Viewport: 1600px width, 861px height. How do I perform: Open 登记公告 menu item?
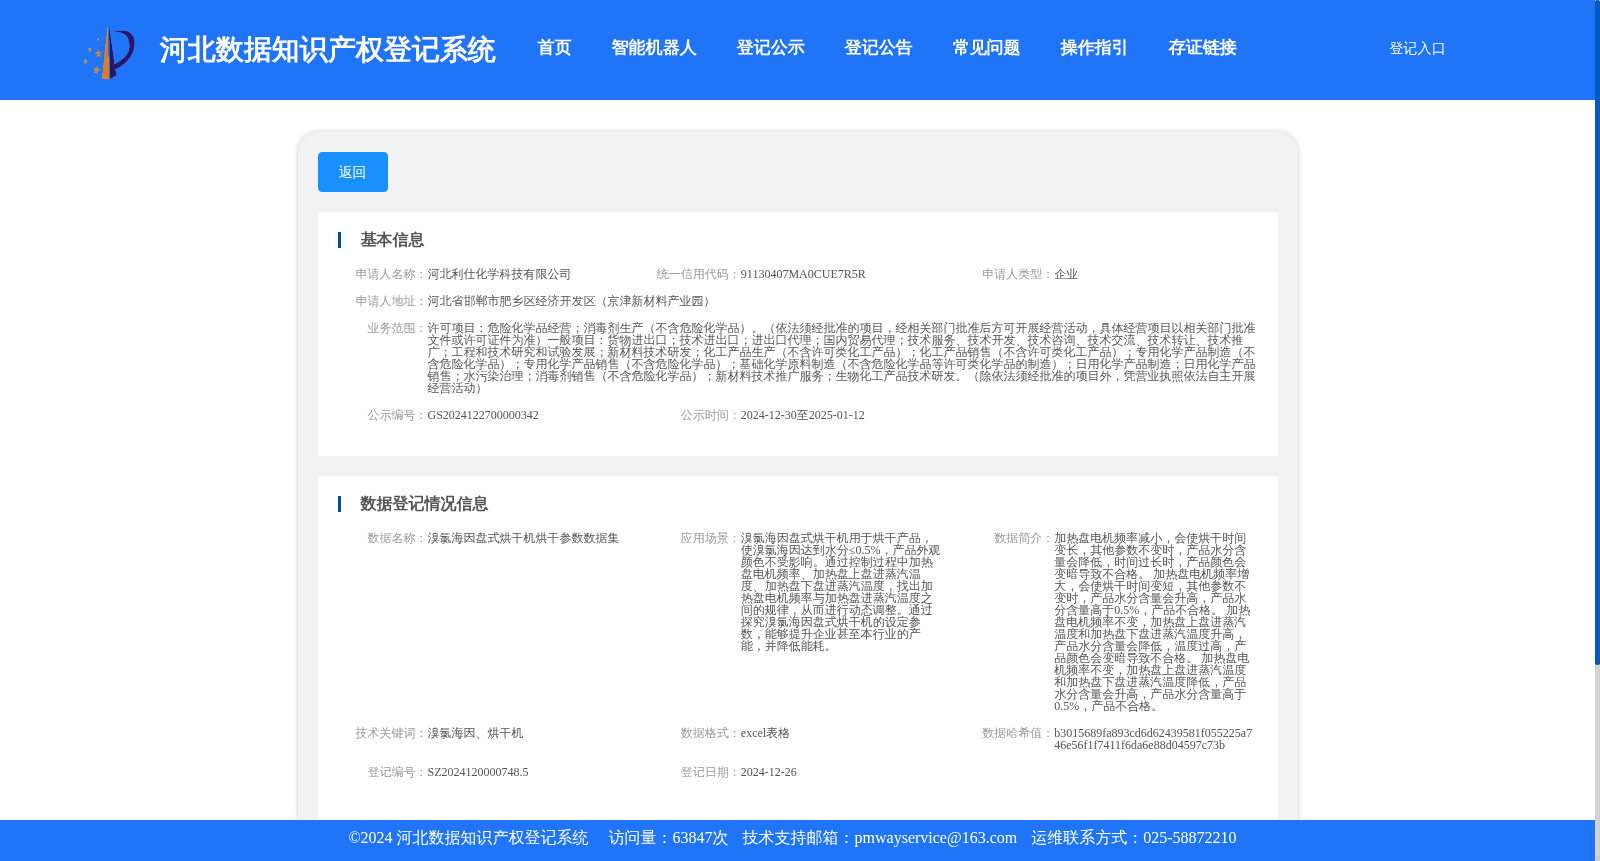tap(878, 48)
